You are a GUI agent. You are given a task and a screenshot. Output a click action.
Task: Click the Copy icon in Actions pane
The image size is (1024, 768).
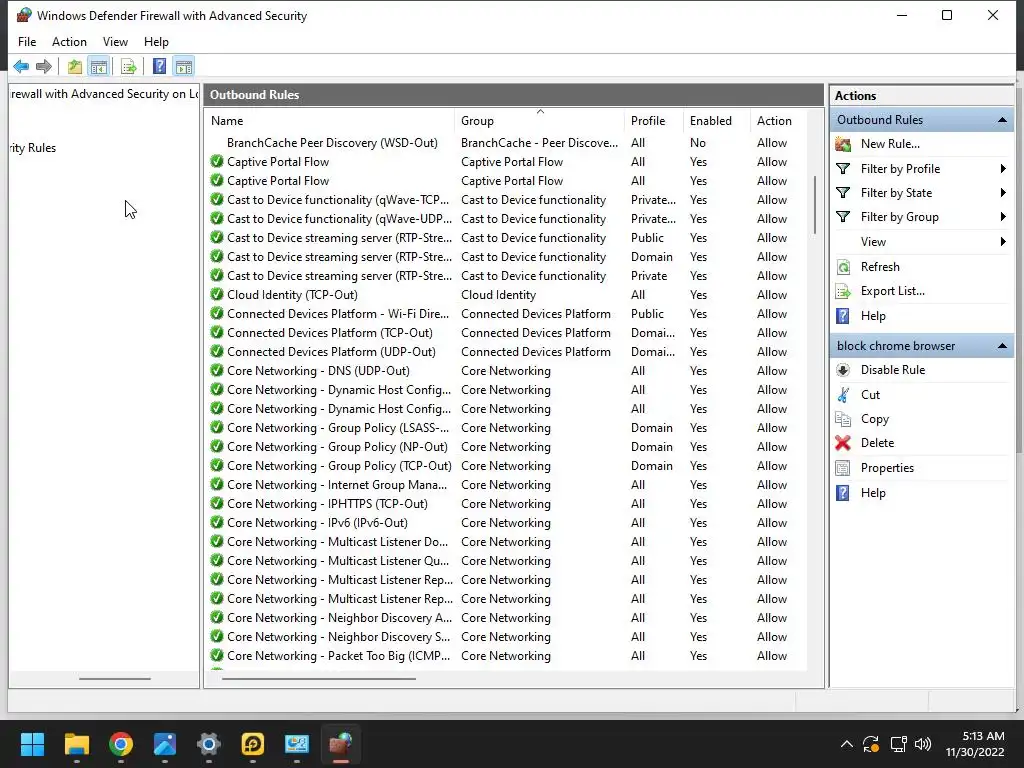click(843, 419)
